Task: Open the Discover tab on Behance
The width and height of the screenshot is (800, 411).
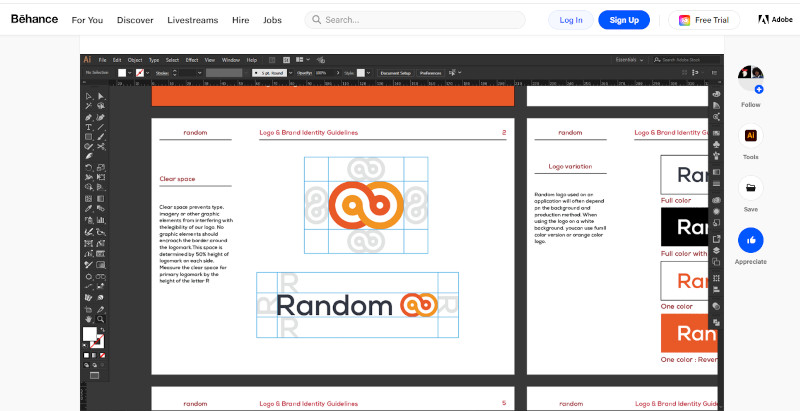Action: tap(135, 20)
